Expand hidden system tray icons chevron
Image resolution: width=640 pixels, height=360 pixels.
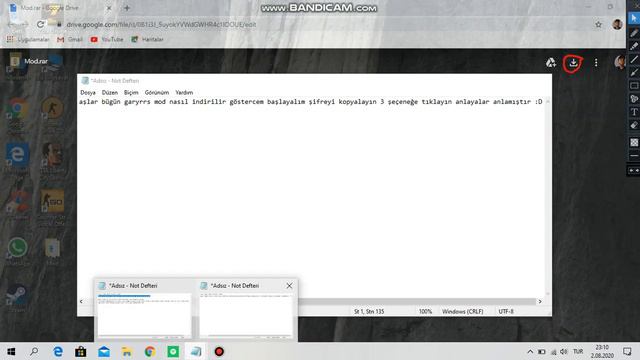(x=530, y=351)
